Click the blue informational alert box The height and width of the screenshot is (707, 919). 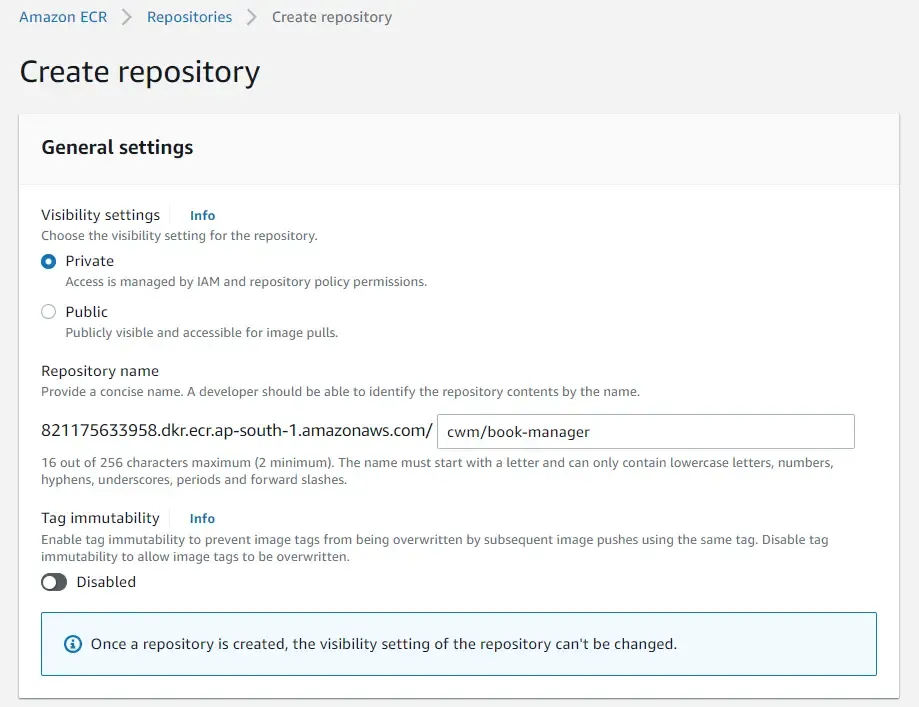pyautogui.click(x=459, y=644)
